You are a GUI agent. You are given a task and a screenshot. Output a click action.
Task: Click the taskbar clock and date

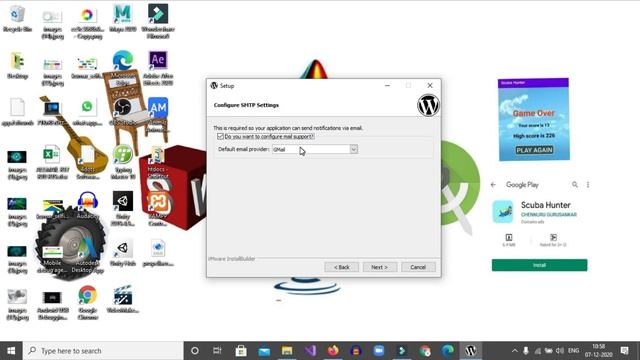point(598,351)
